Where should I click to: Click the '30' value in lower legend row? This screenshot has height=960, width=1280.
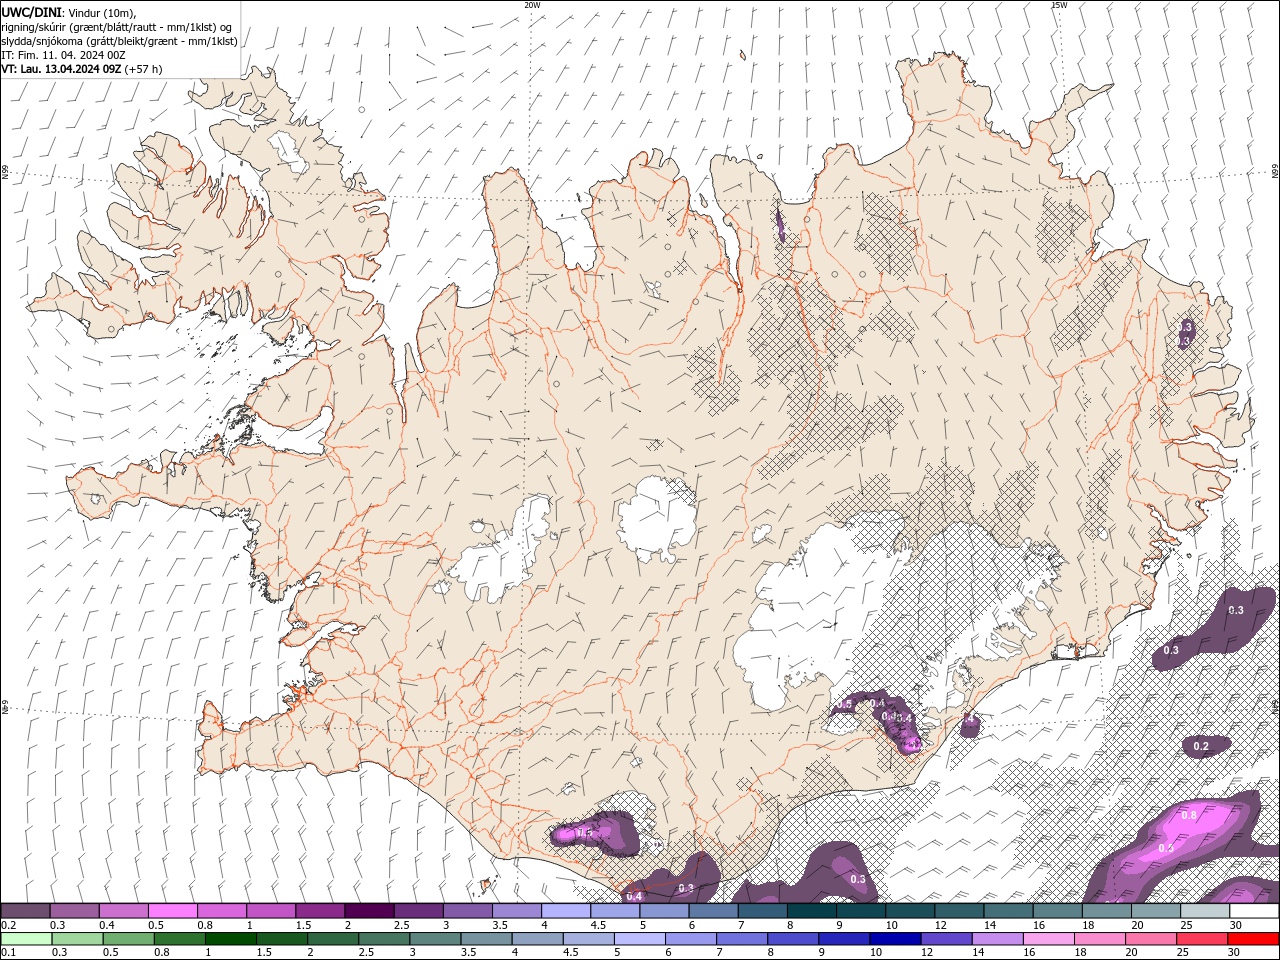point(1233,952)
